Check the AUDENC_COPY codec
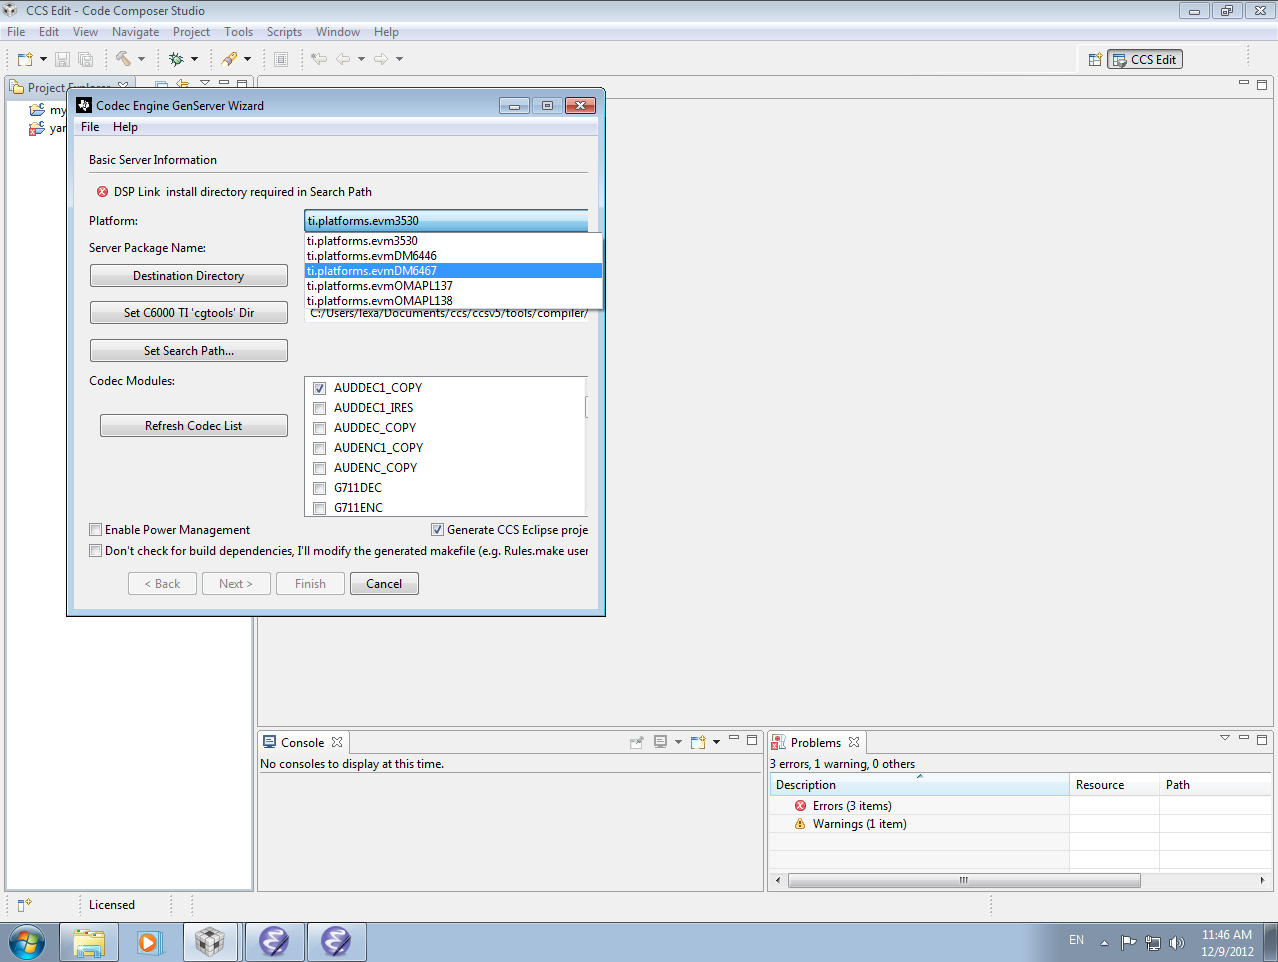Image resolution: width=1278 pixels, height=962 pixels. tap(319, 468)
